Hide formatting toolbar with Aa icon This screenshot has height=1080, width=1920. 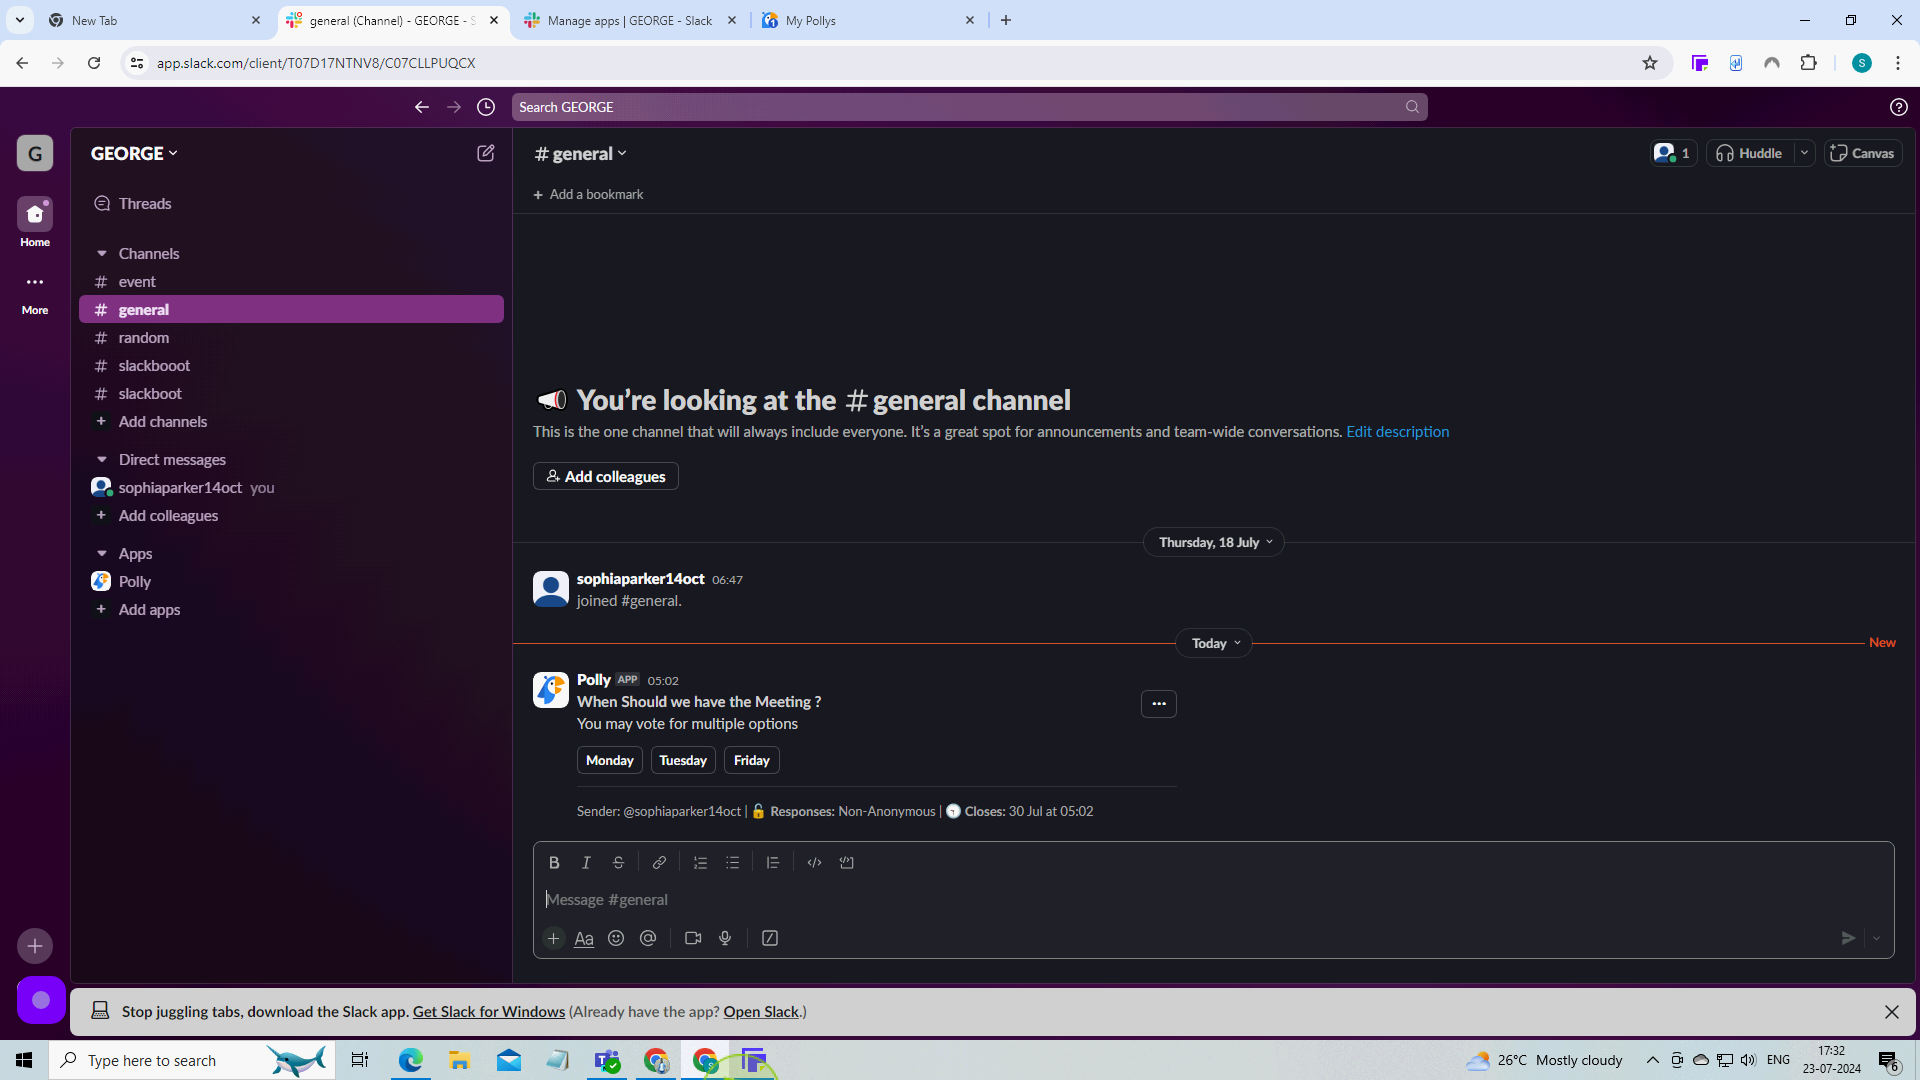pyautogui.click(x=584, y=938)
